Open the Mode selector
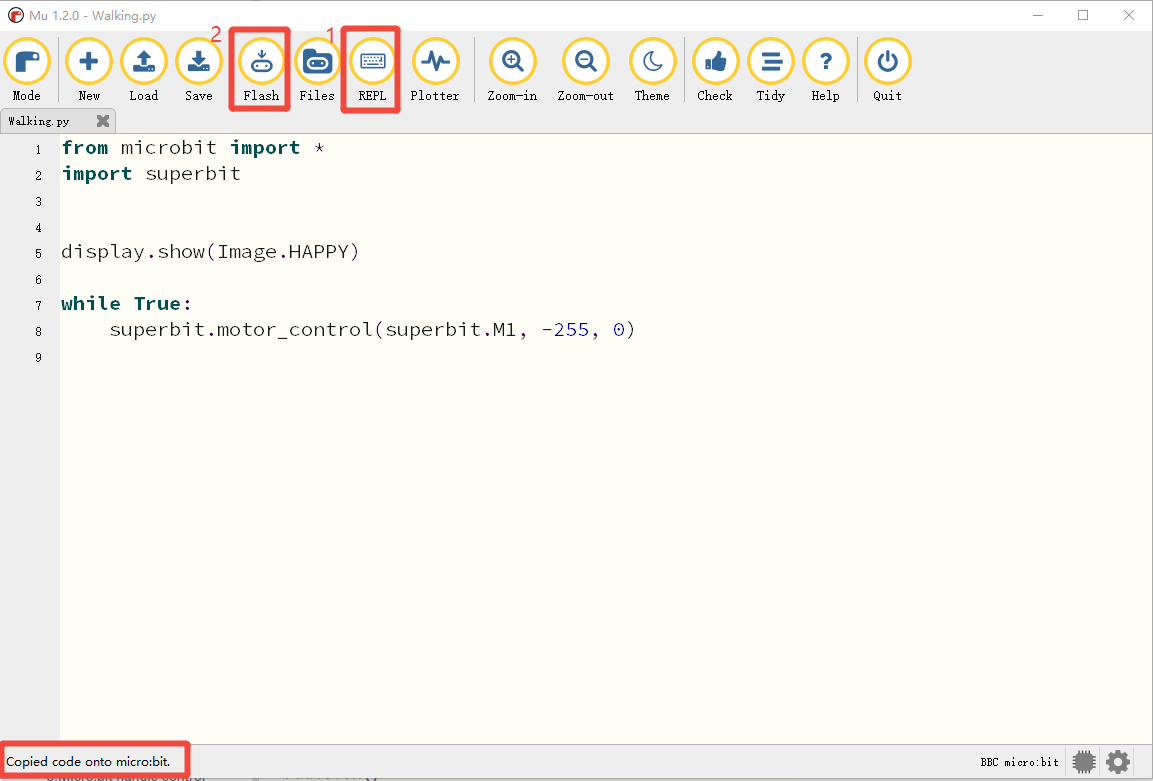1153x781 pixels. tap(27, 71)
